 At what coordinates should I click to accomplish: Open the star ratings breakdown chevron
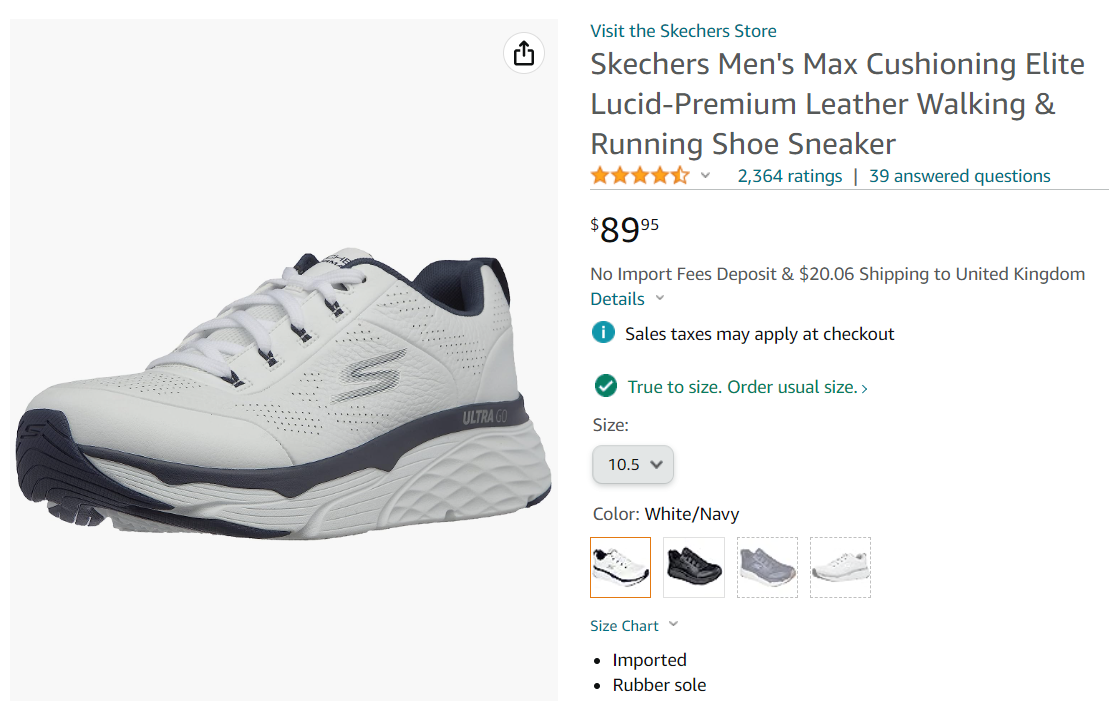[x=705, y=176]
